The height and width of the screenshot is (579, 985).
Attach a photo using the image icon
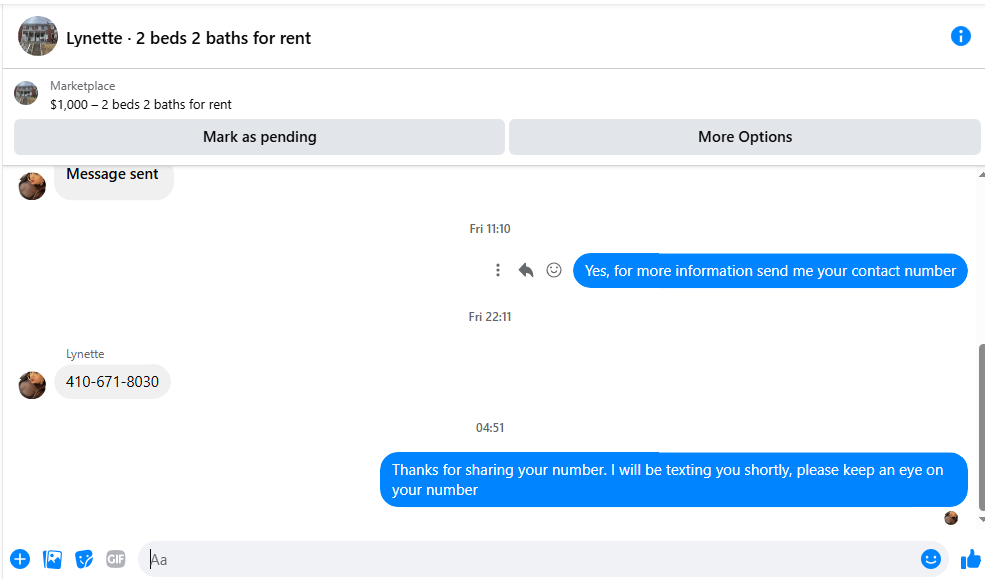click(x=53, y=559)
